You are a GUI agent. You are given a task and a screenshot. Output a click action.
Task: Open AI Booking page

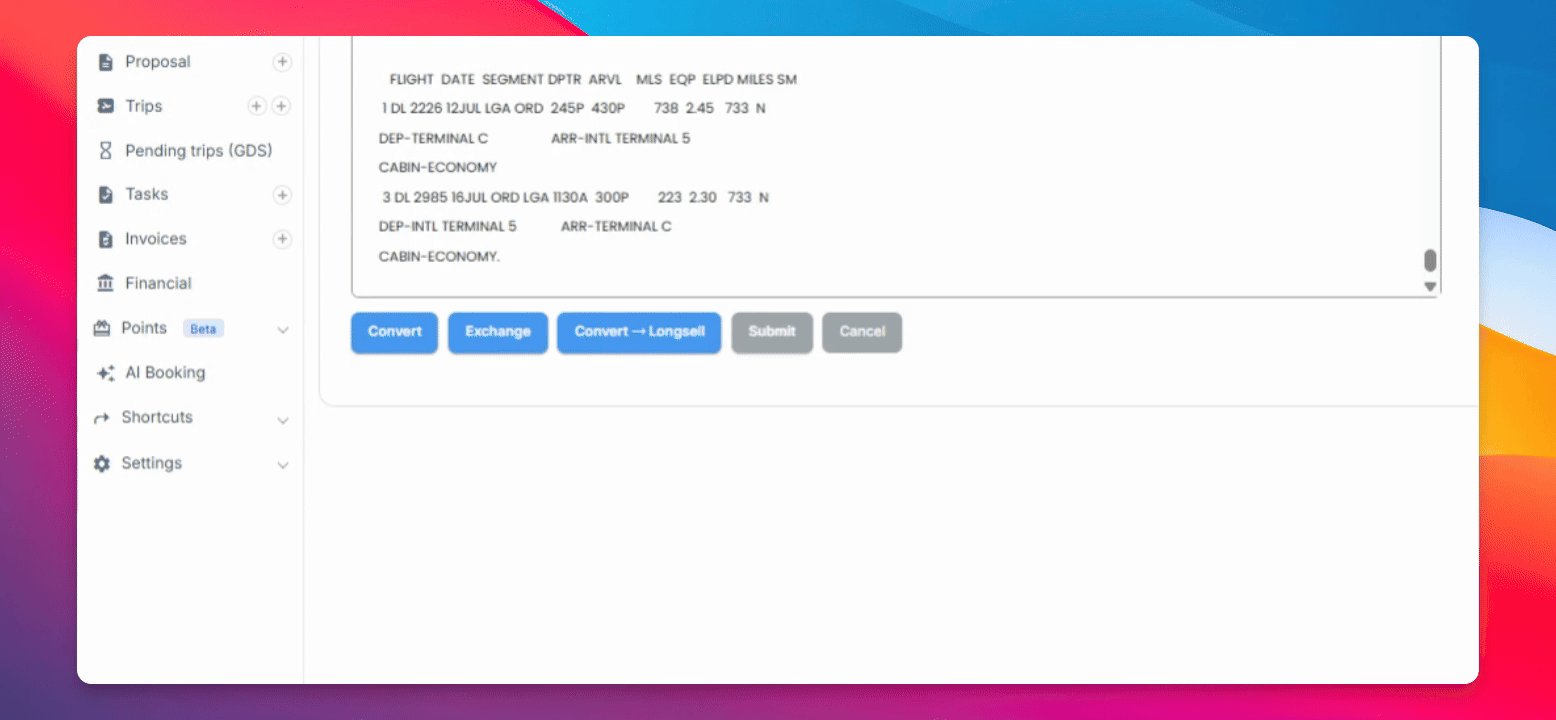click(x=165, y=372)
